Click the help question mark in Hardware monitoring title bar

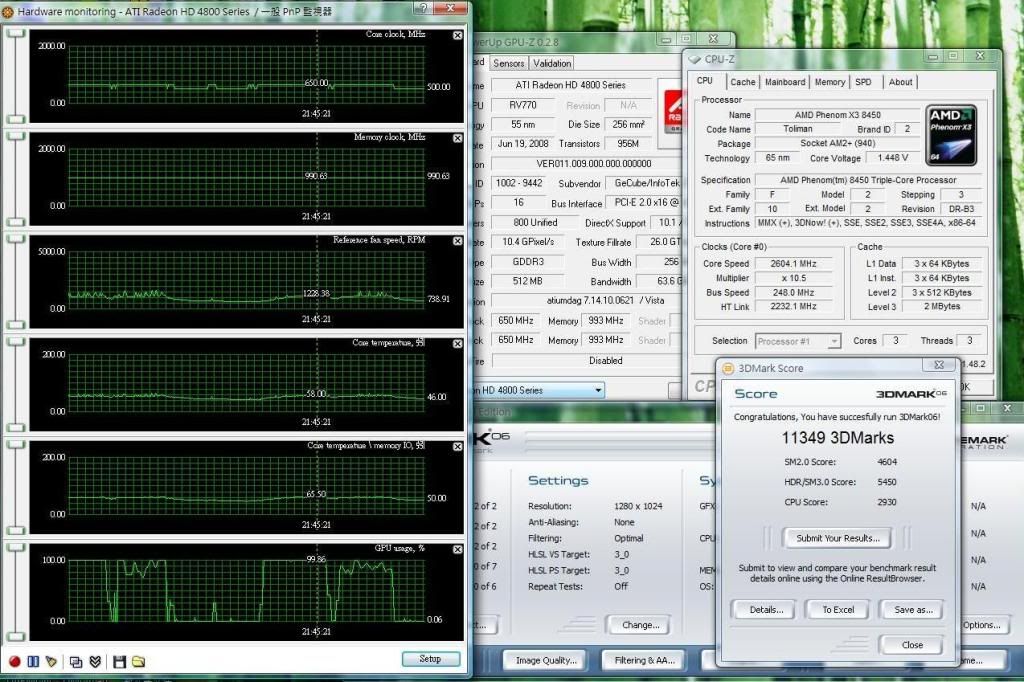[423, 8]
